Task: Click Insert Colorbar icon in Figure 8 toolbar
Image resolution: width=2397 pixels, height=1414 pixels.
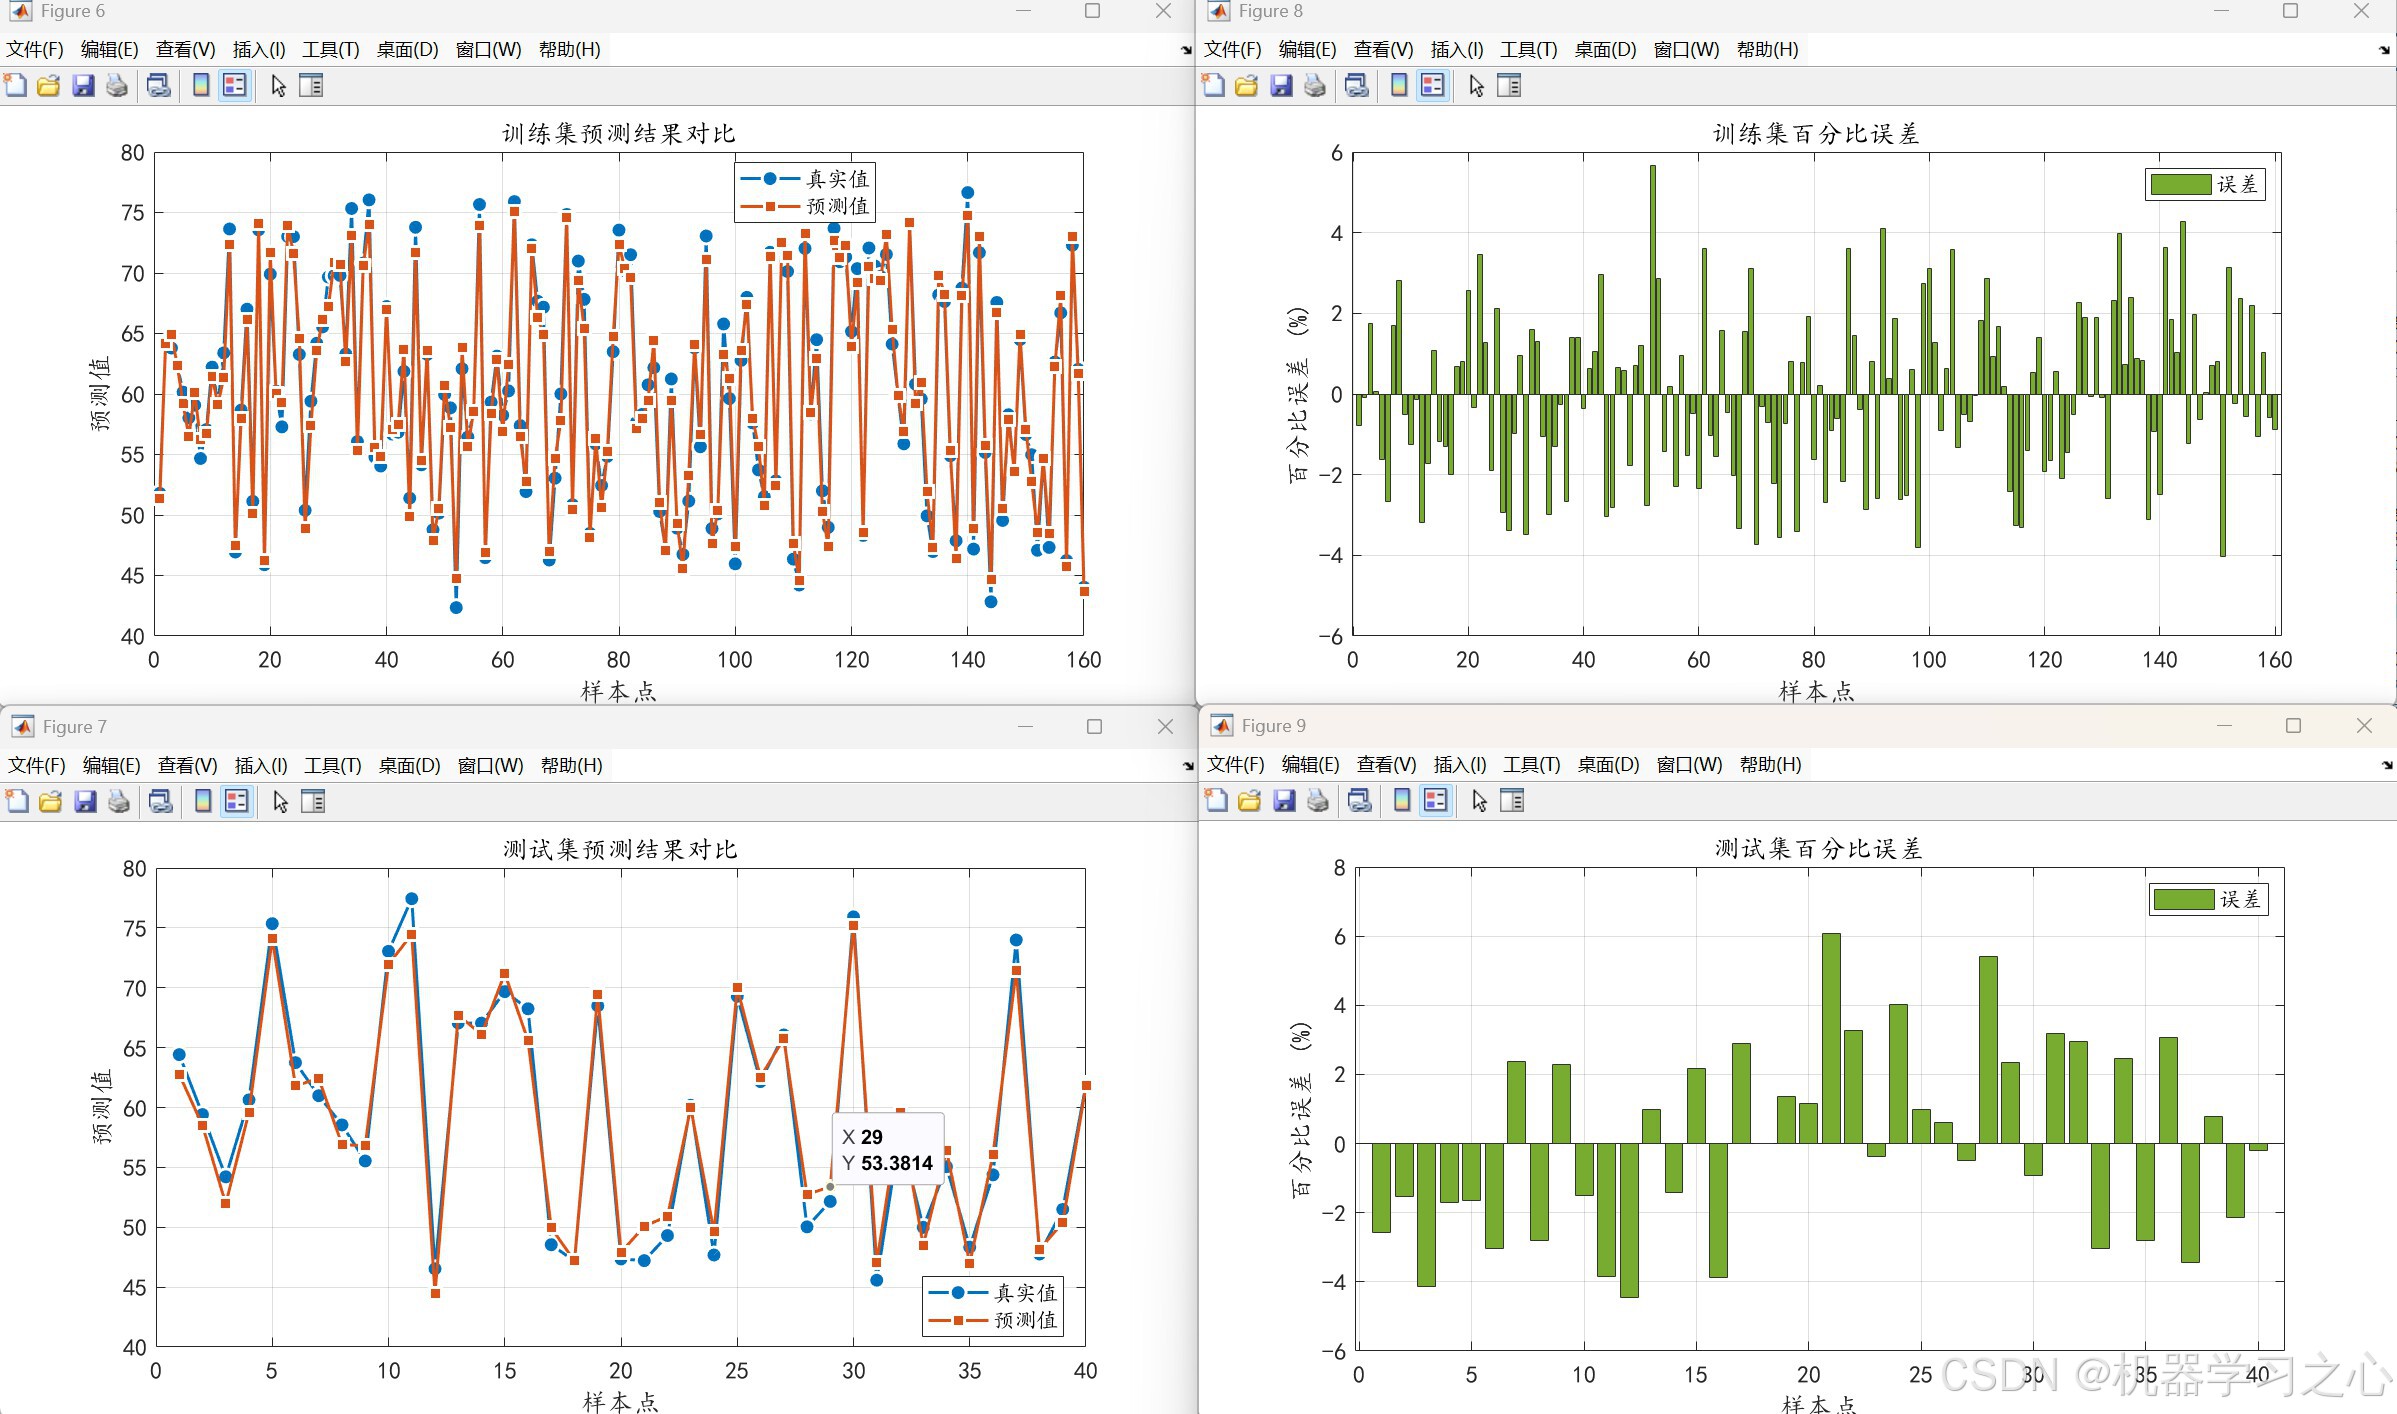Action: [x=1399, y=86]
